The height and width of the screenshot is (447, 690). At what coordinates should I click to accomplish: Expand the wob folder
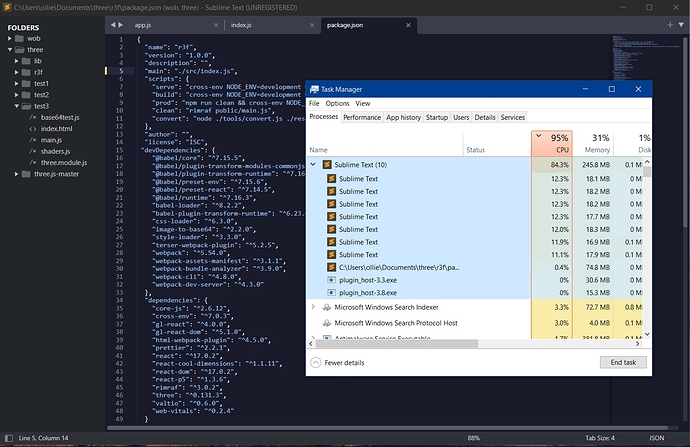tap(10, 39)
